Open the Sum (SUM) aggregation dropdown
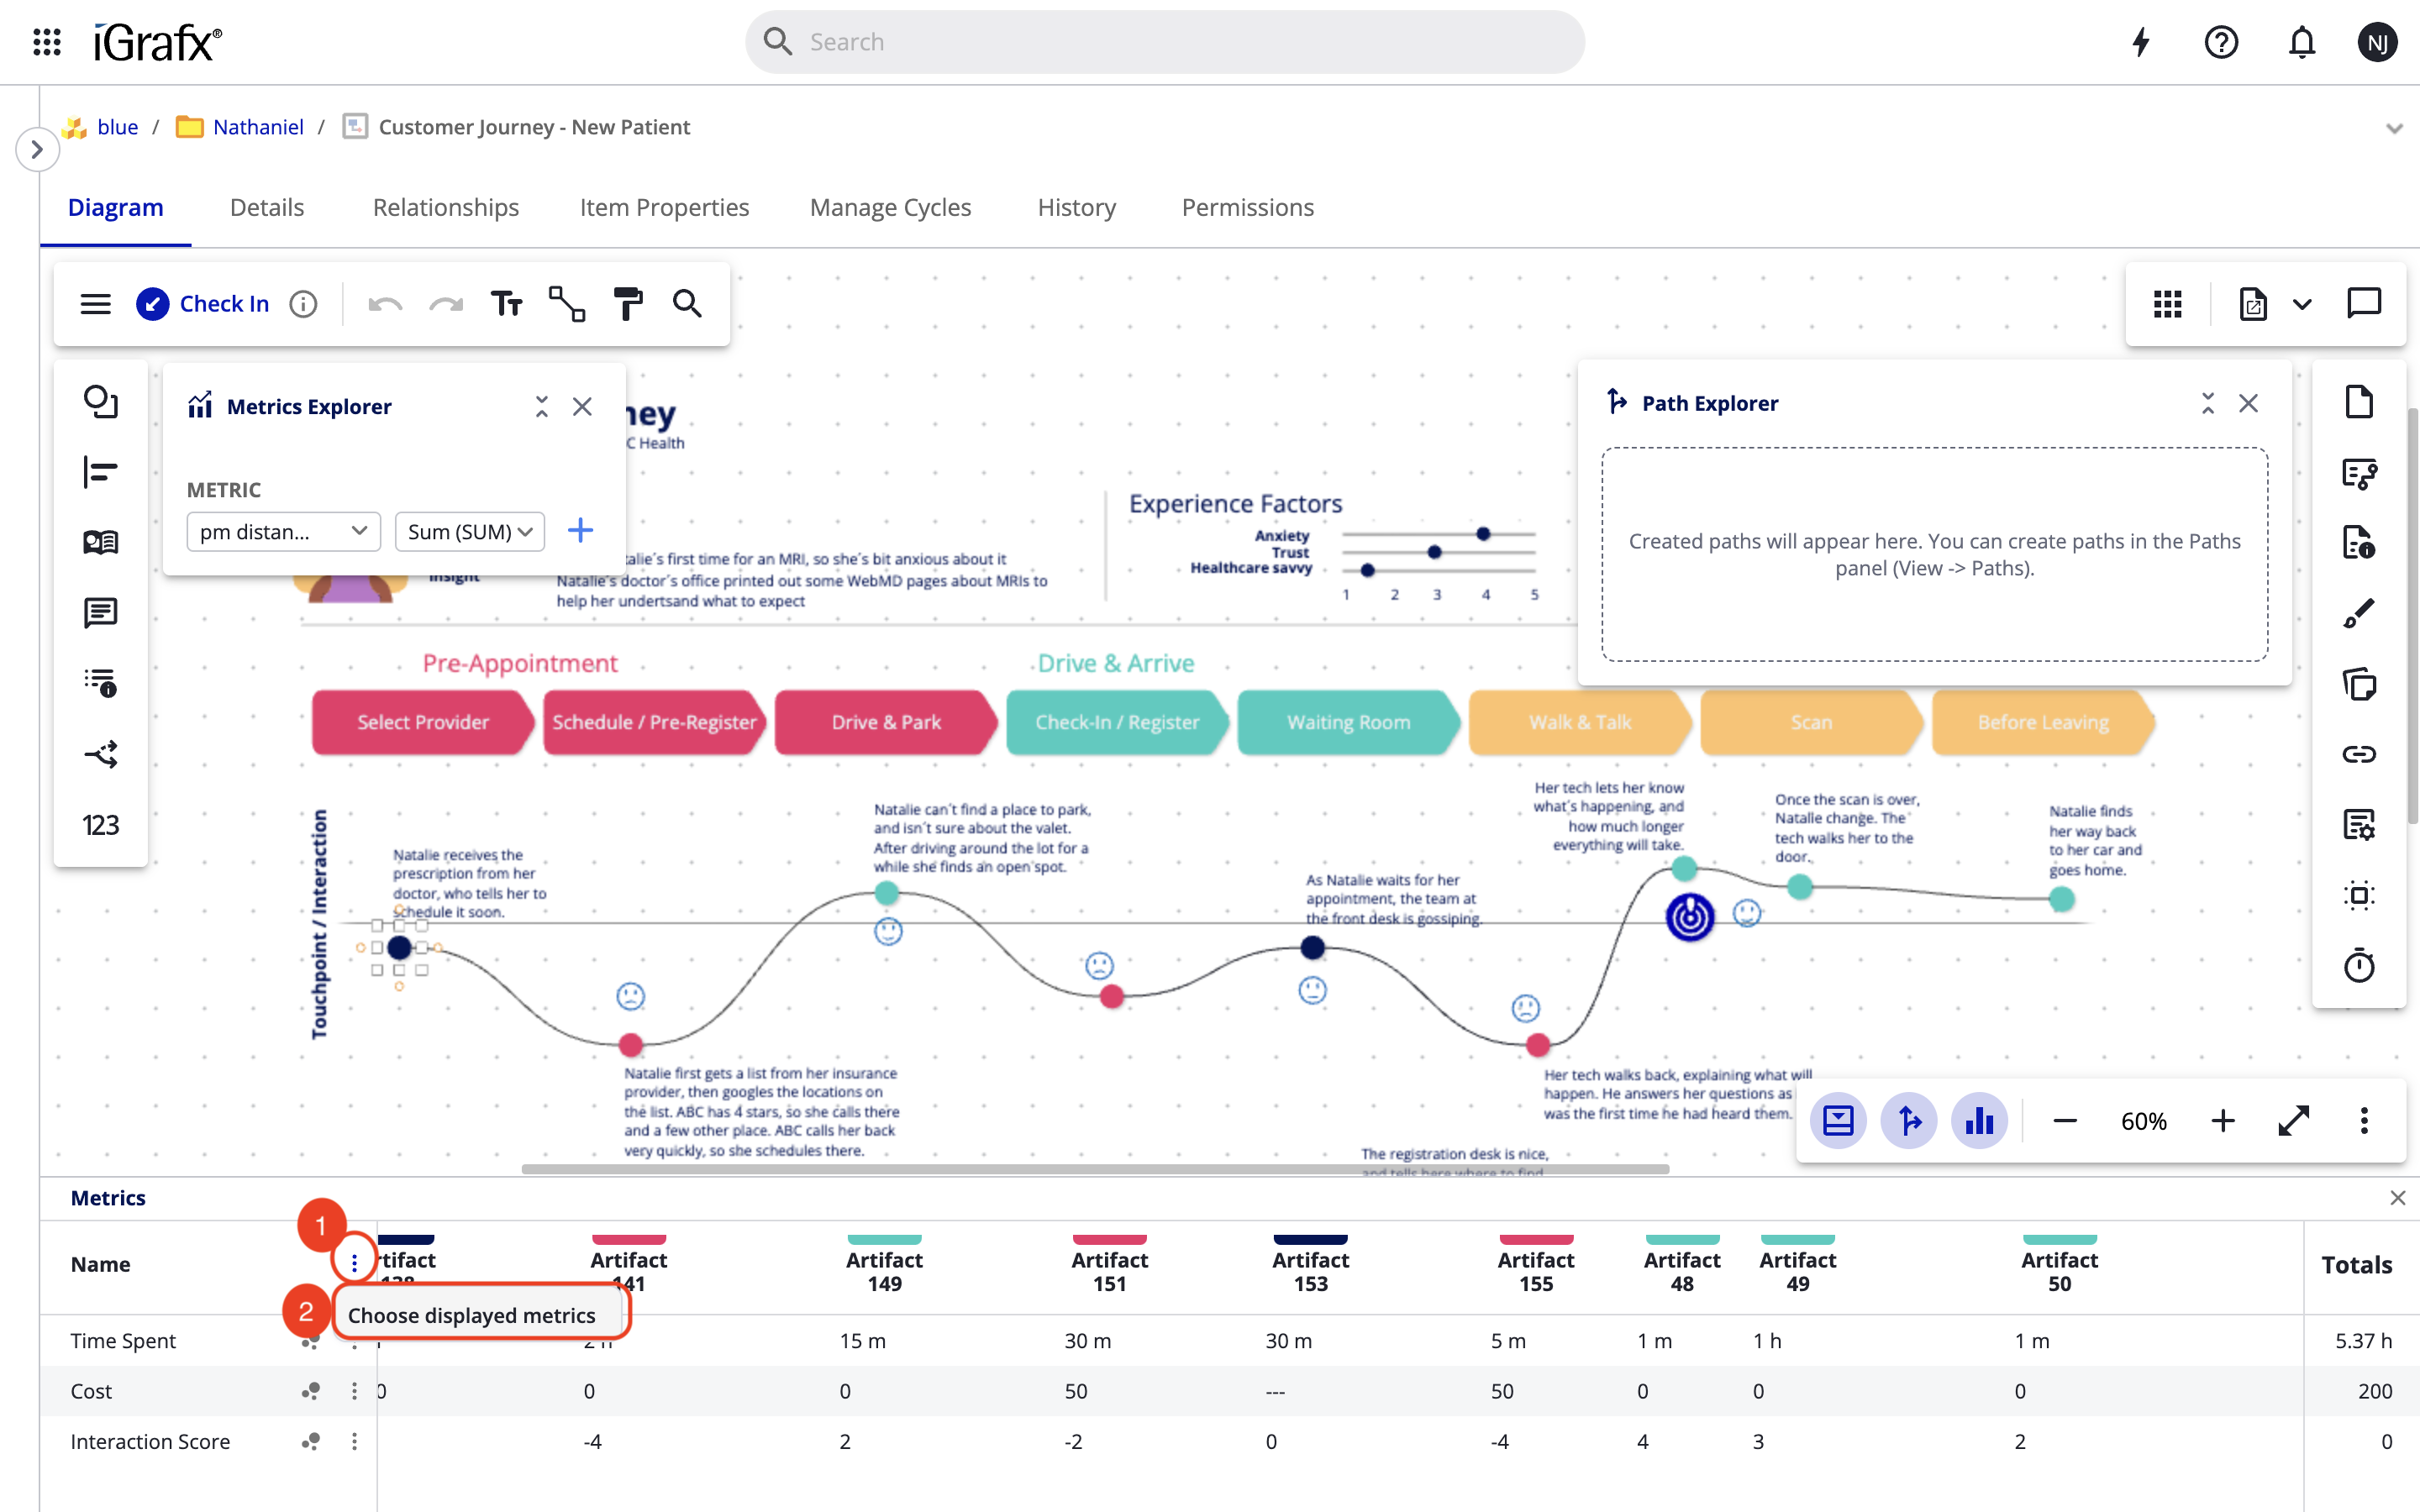 click(x=469, y=532)
